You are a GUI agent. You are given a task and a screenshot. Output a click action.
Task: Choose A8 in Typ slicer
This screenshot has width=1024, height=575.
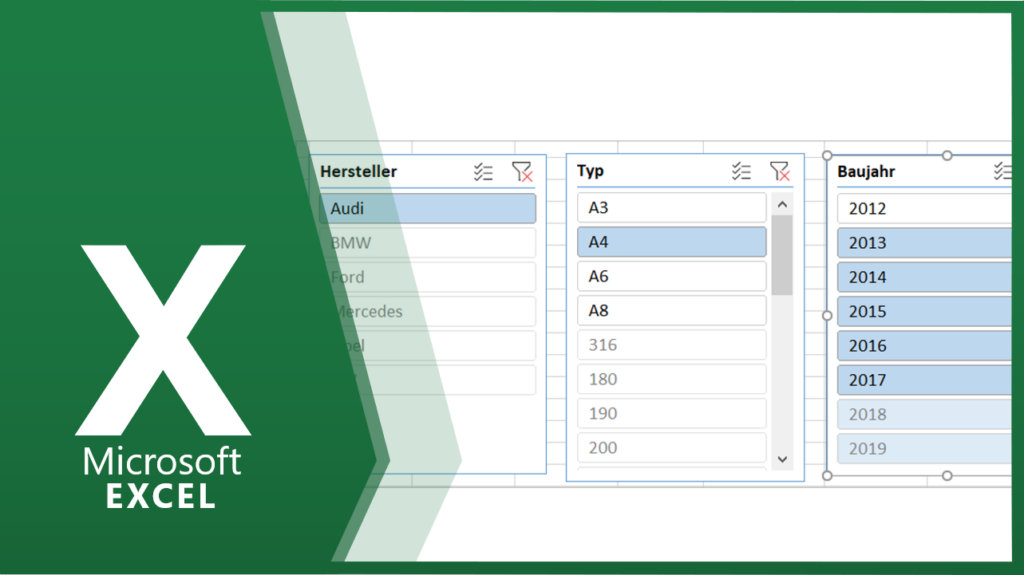click(x=671, y=310)
